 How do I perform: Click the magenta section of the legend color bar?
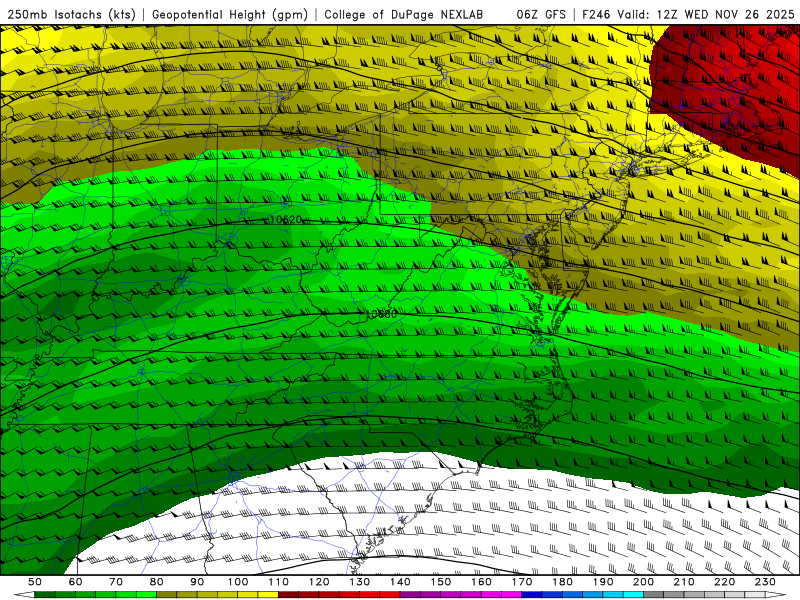click(x=461, y=595)
